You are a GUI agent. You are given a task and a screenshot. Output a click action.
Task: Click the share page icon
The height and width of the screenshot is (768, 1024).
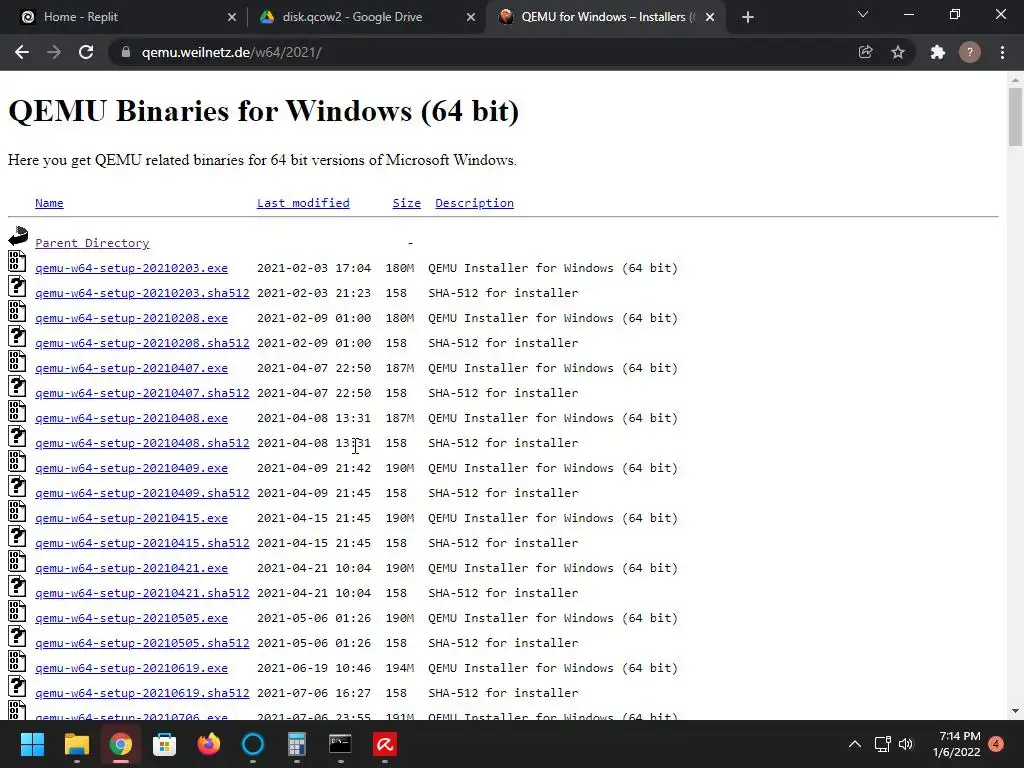(x=865, y=52)
